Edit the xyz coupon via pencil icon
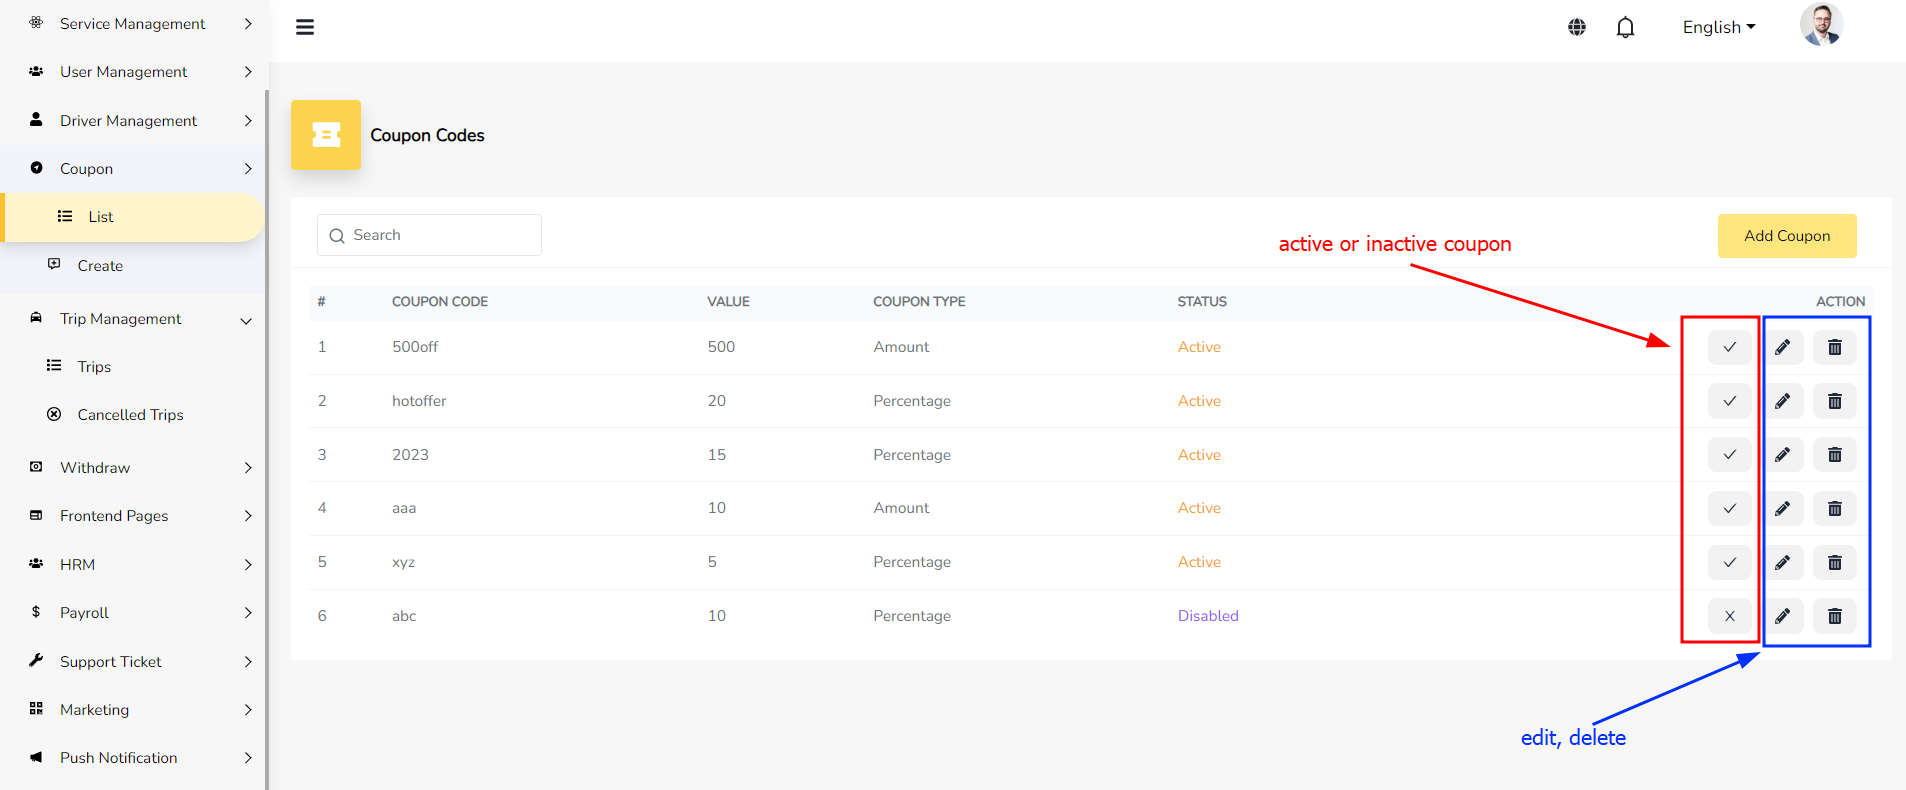Screen dimensions: 1906x790 pos(1782,562)
